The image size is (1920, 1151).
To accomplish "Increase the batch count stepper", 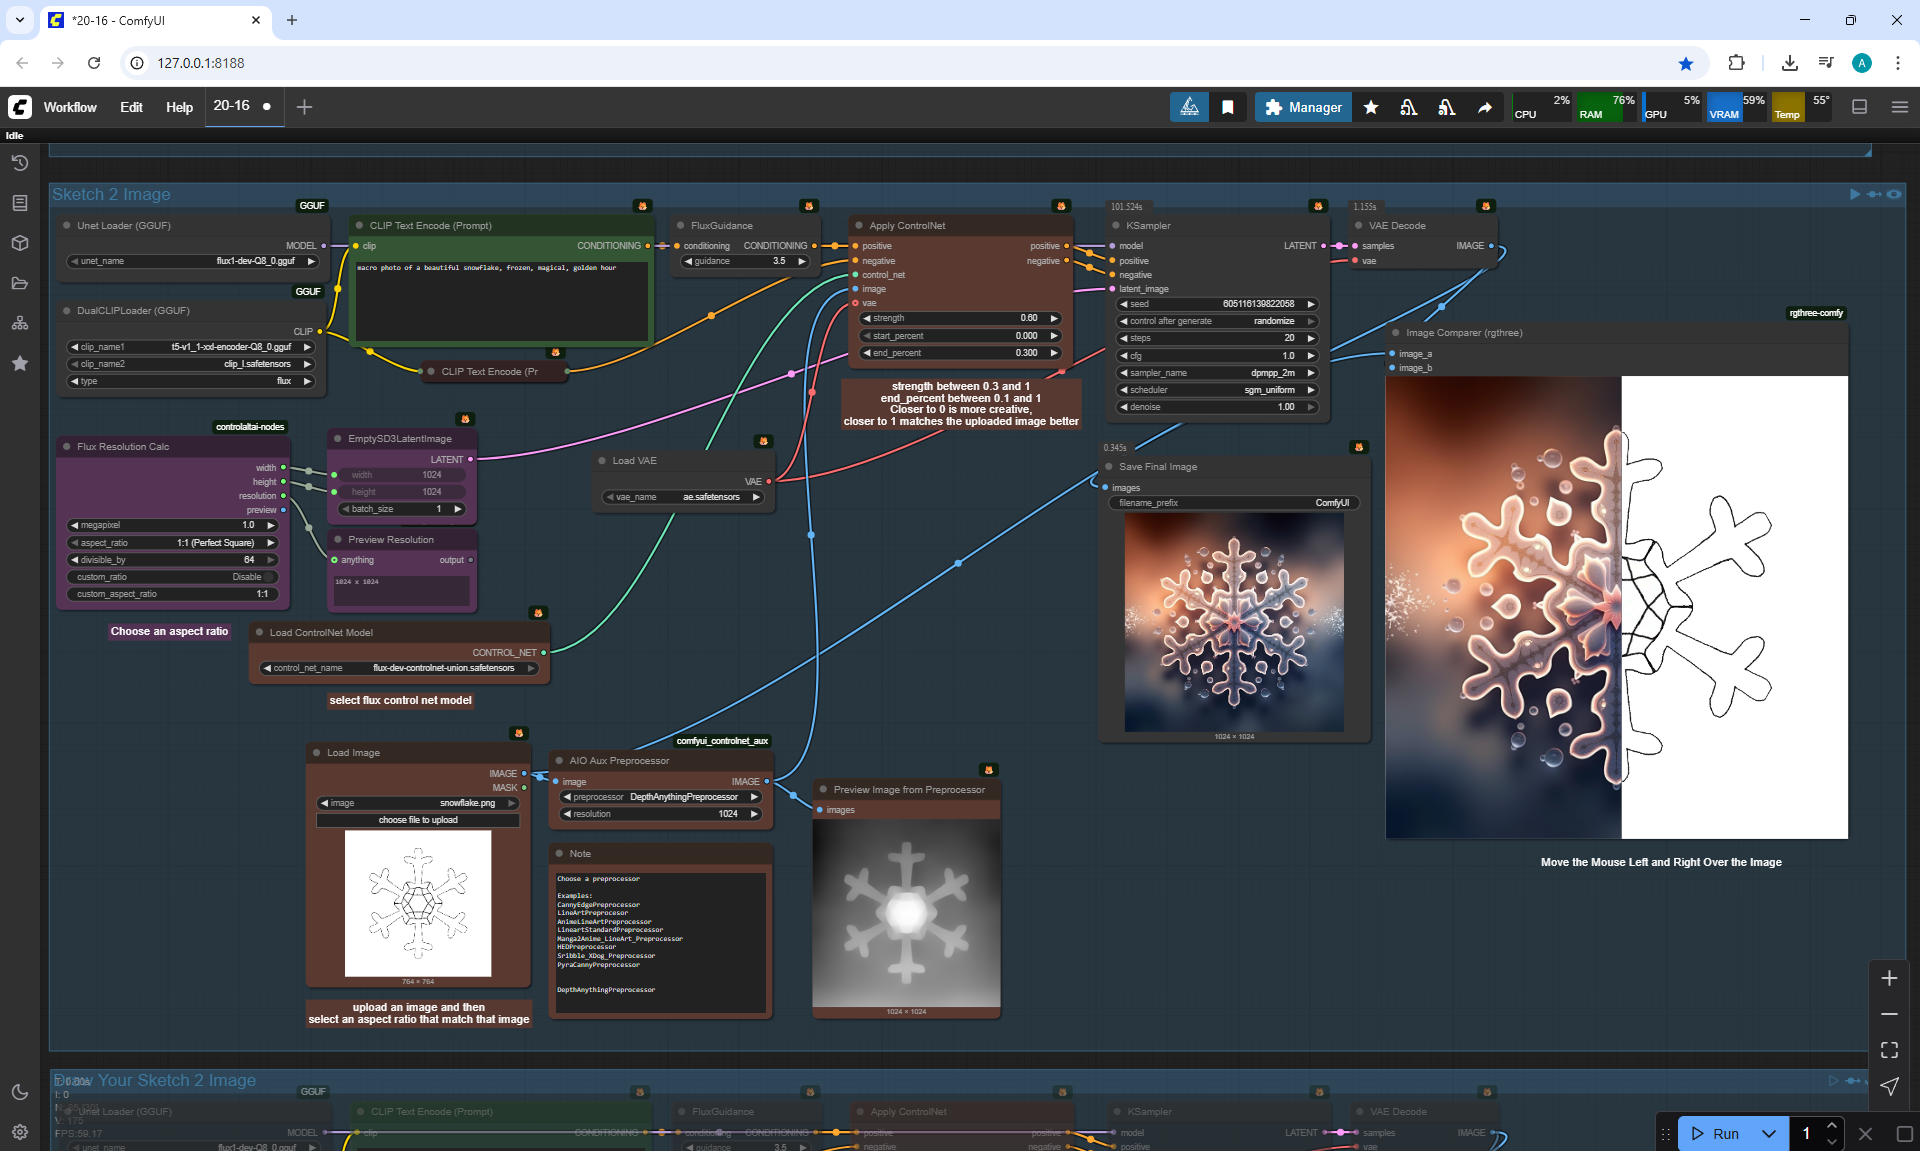I will point(1832,1126).
